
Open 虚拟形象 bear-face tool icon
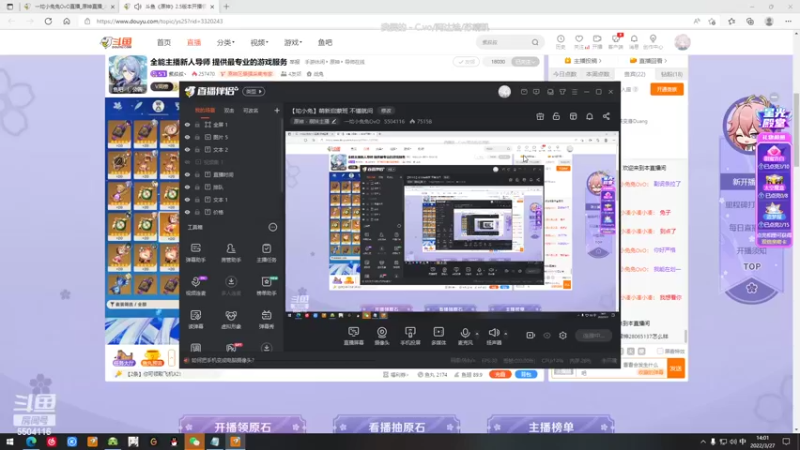(x=231, y=319)
